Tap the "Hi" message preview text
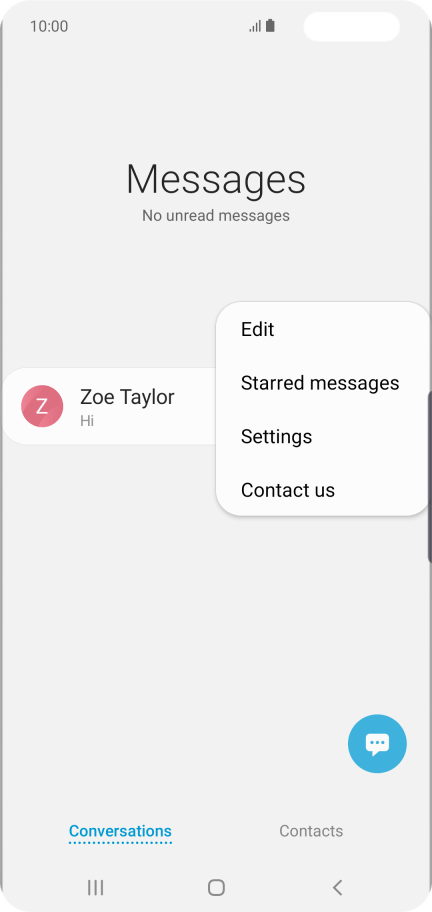The width and height of the screenshot is (432, 912). tap(87, 421)
